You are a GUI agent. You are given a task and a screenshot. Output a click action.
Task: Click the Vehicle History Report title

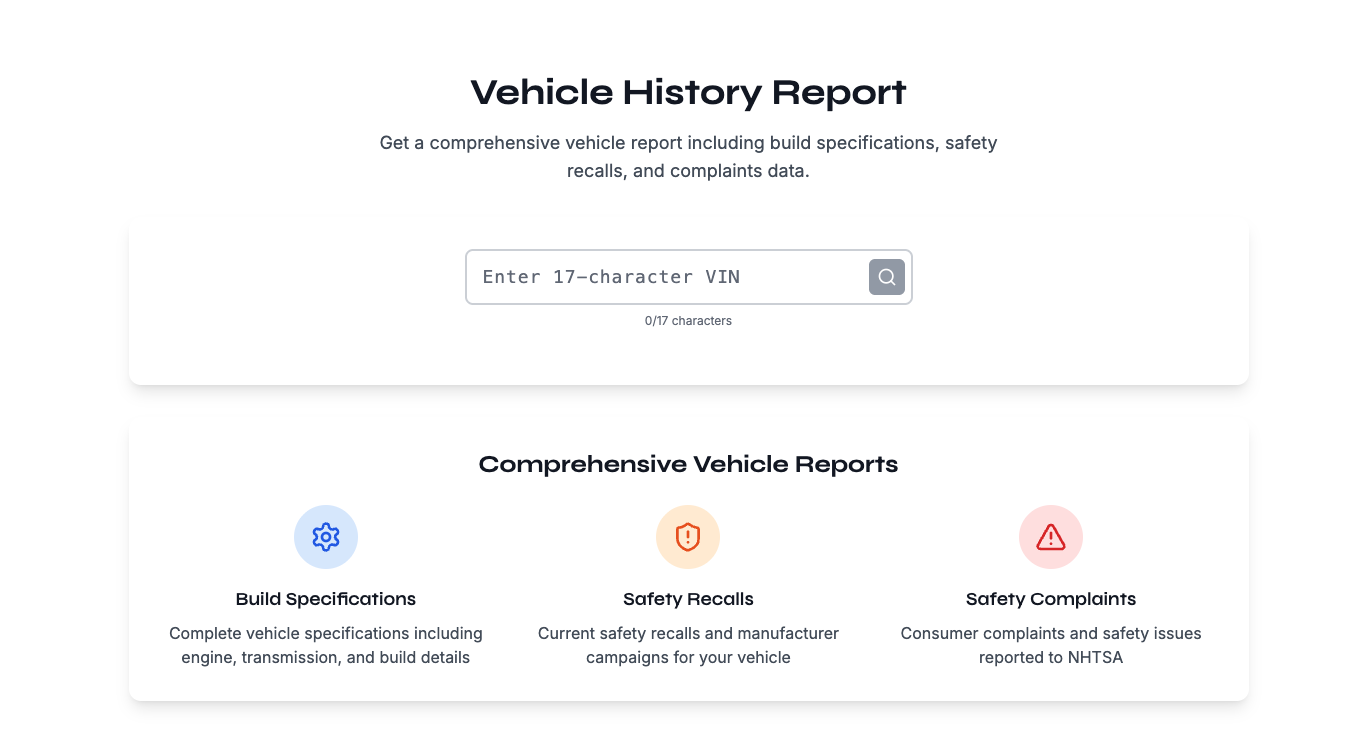click(688, 92)
